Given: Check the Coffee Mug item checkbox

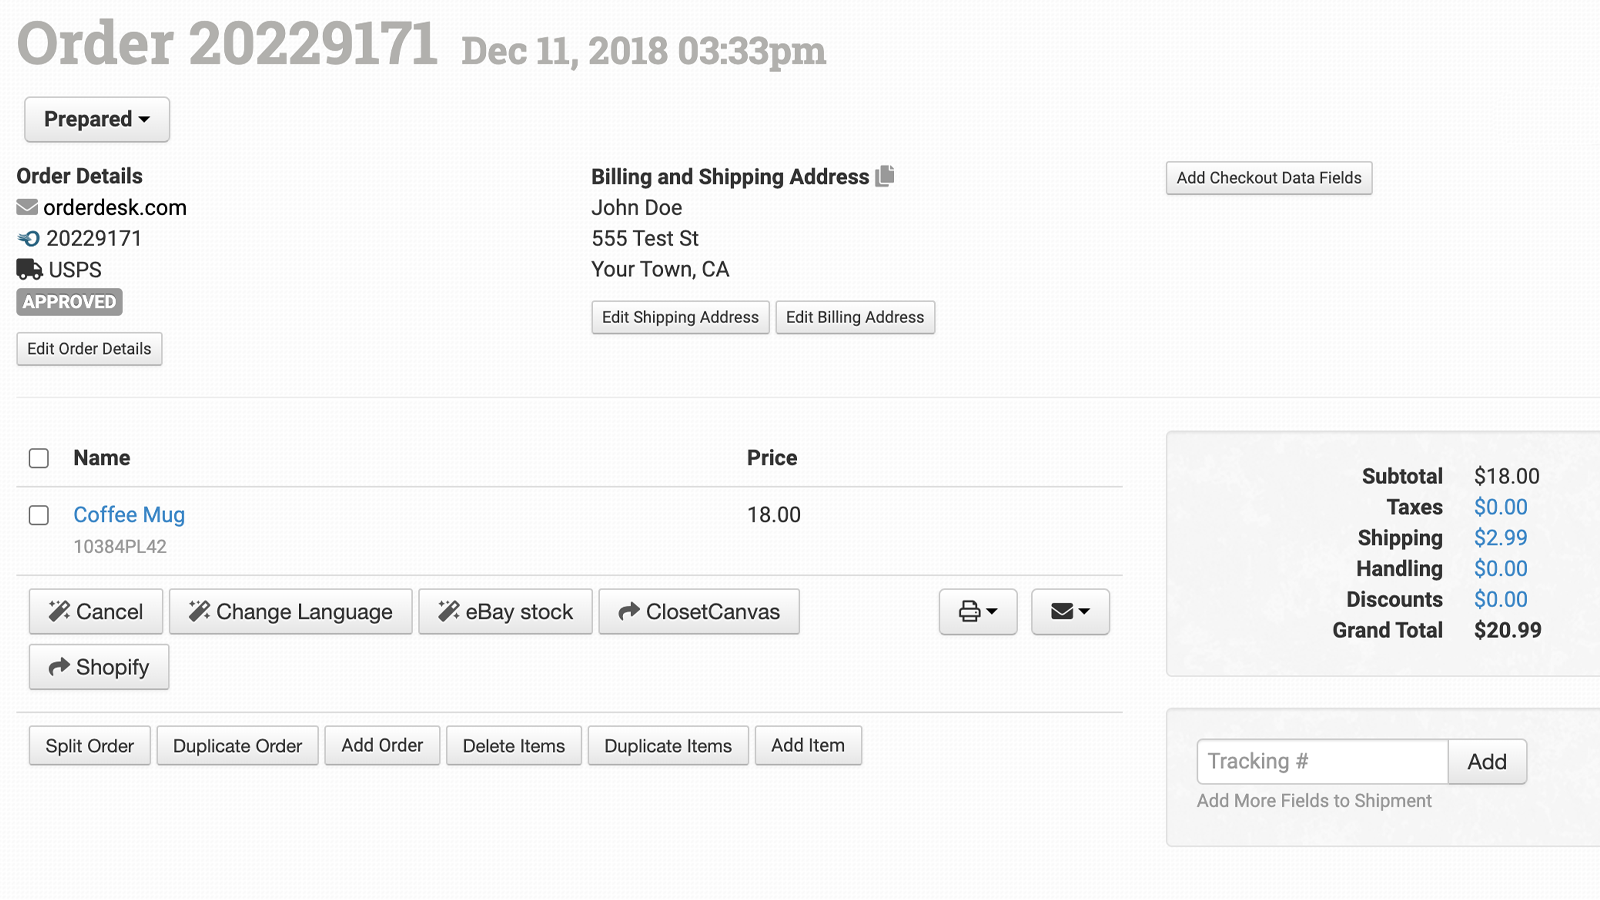Looking at the screenshot, I should [x=39, y=515].
